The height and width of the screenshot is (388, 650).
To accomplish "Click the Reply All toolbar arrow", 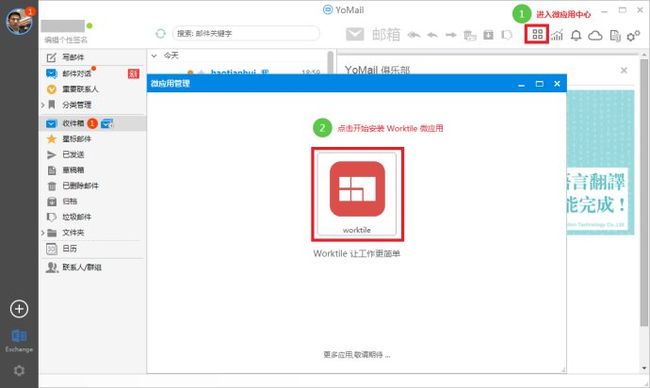I will click(x=414, y=35).
